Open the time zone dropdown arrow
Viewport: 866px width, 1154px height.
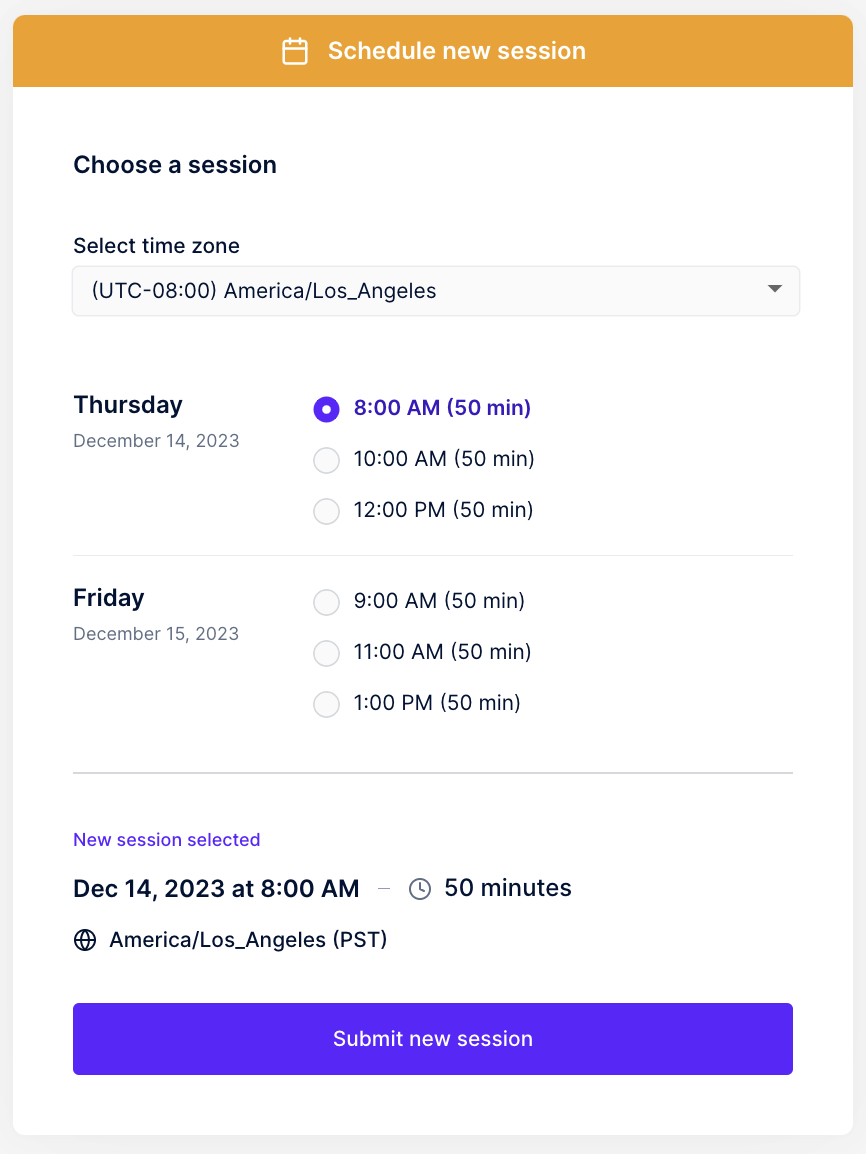pos(774,288)
